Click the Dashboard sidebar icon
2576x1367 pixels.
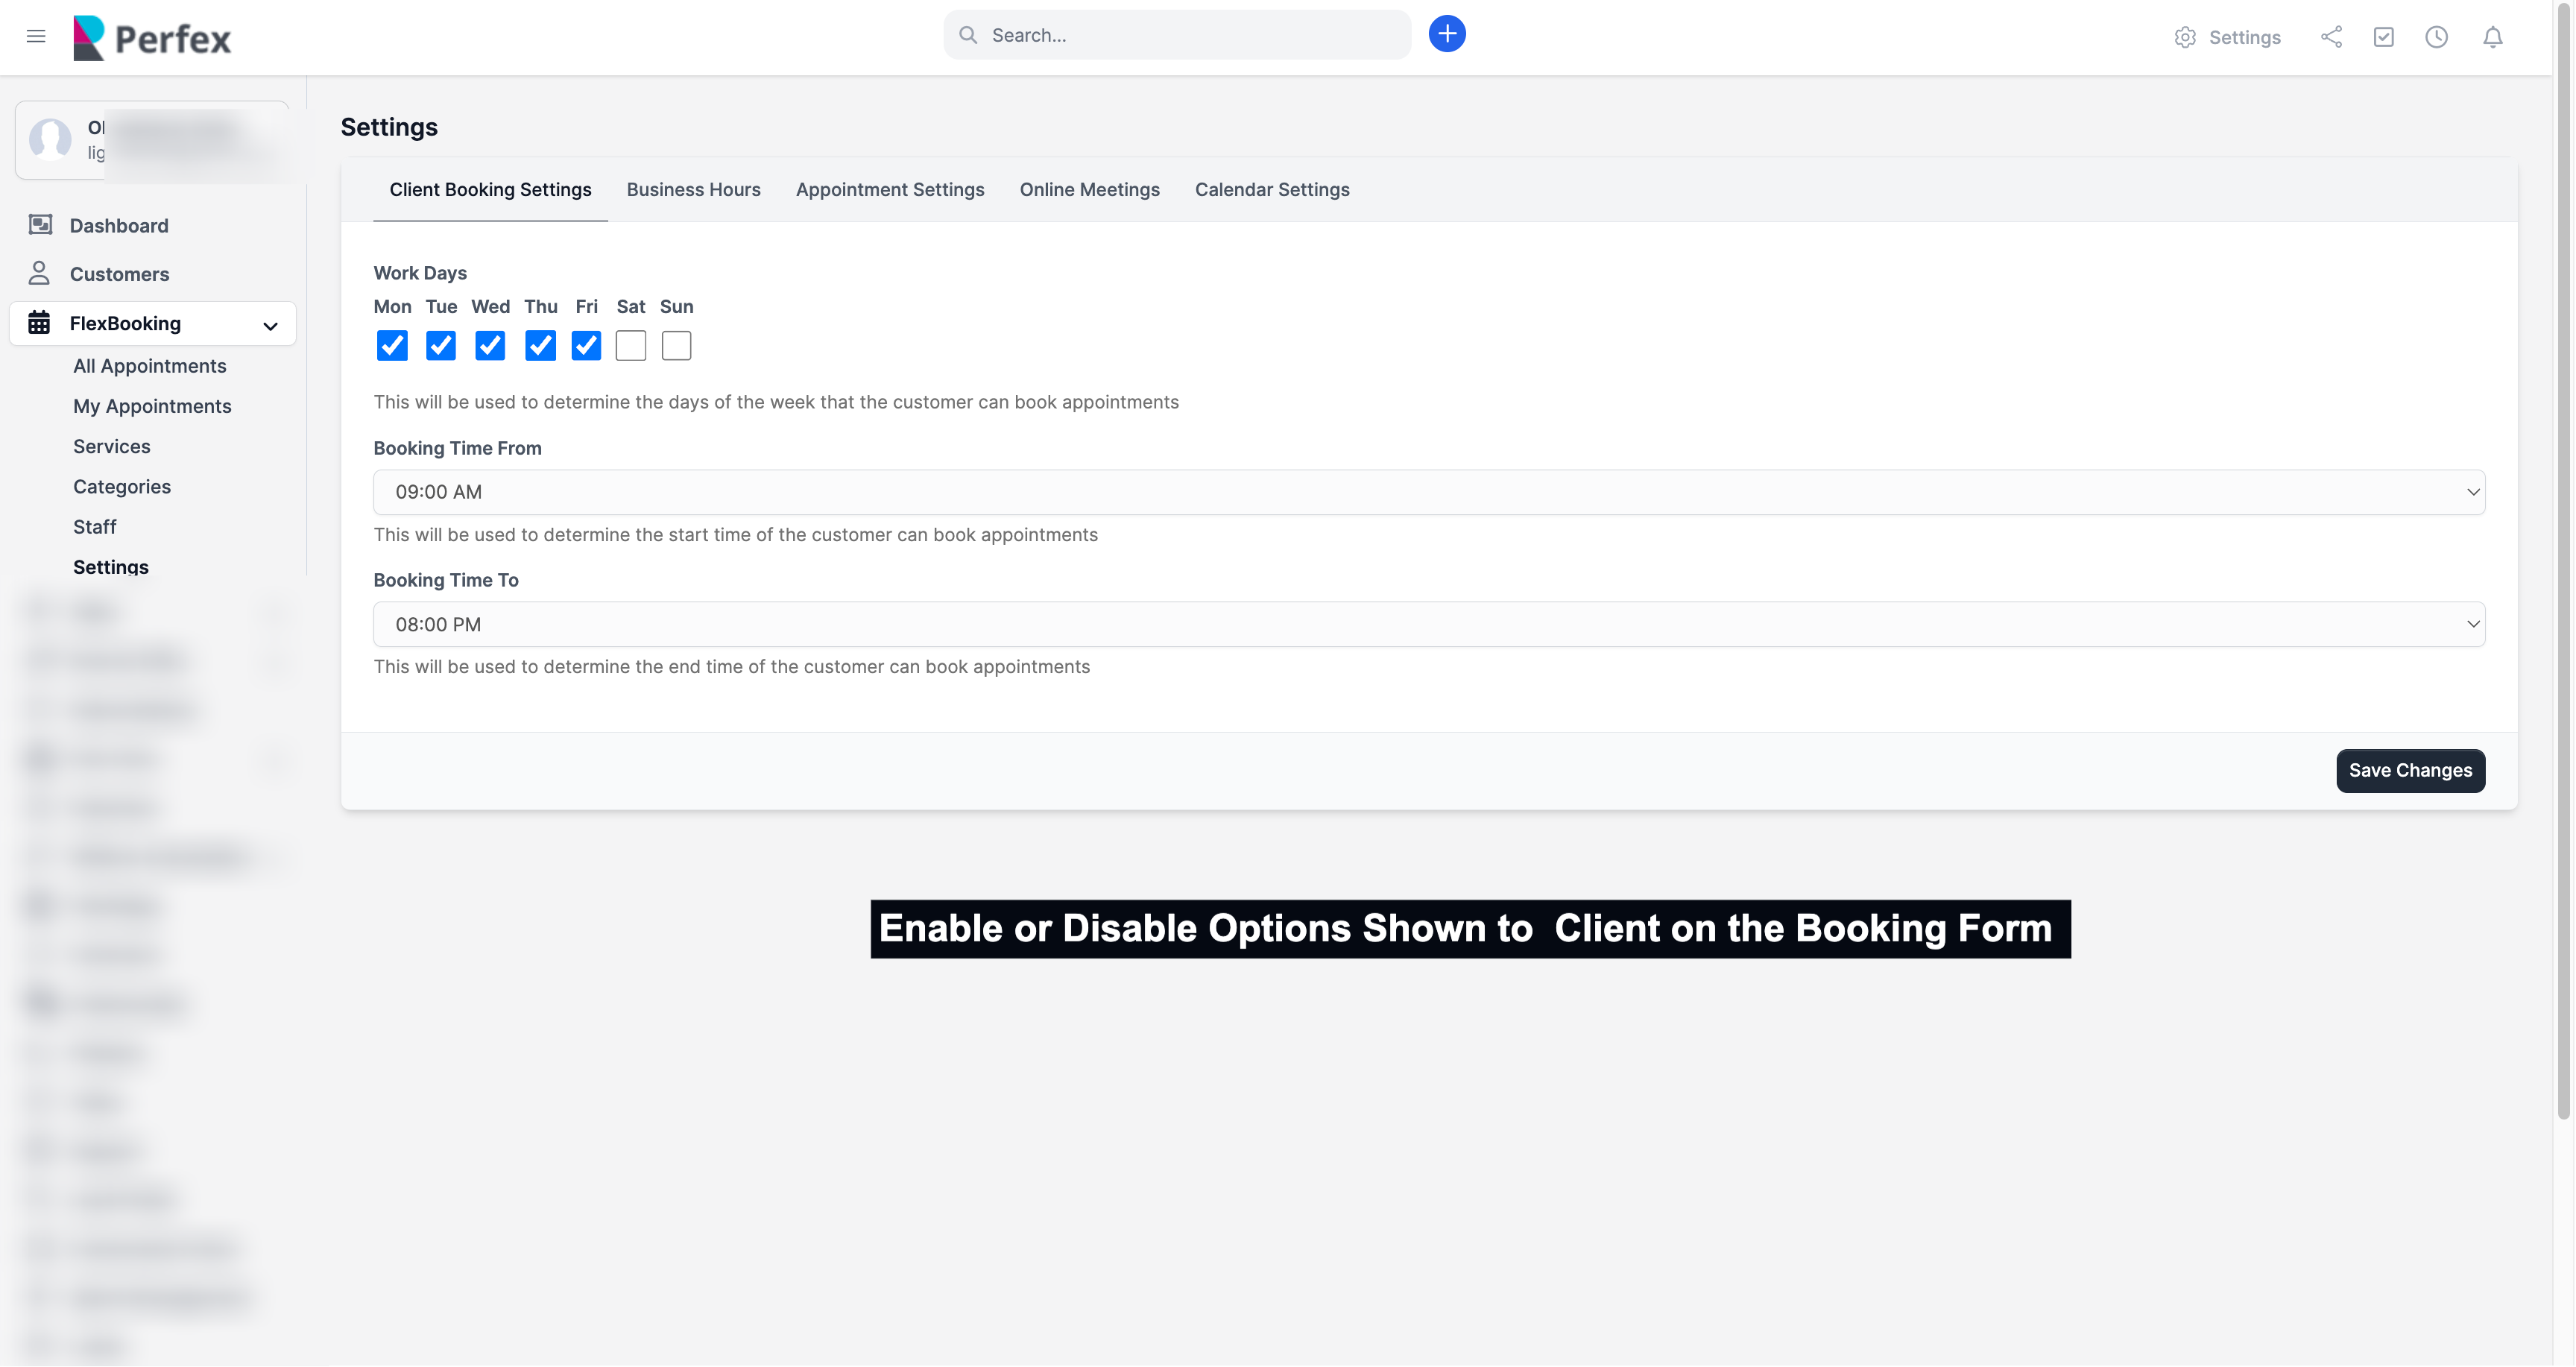click(40, 225)
